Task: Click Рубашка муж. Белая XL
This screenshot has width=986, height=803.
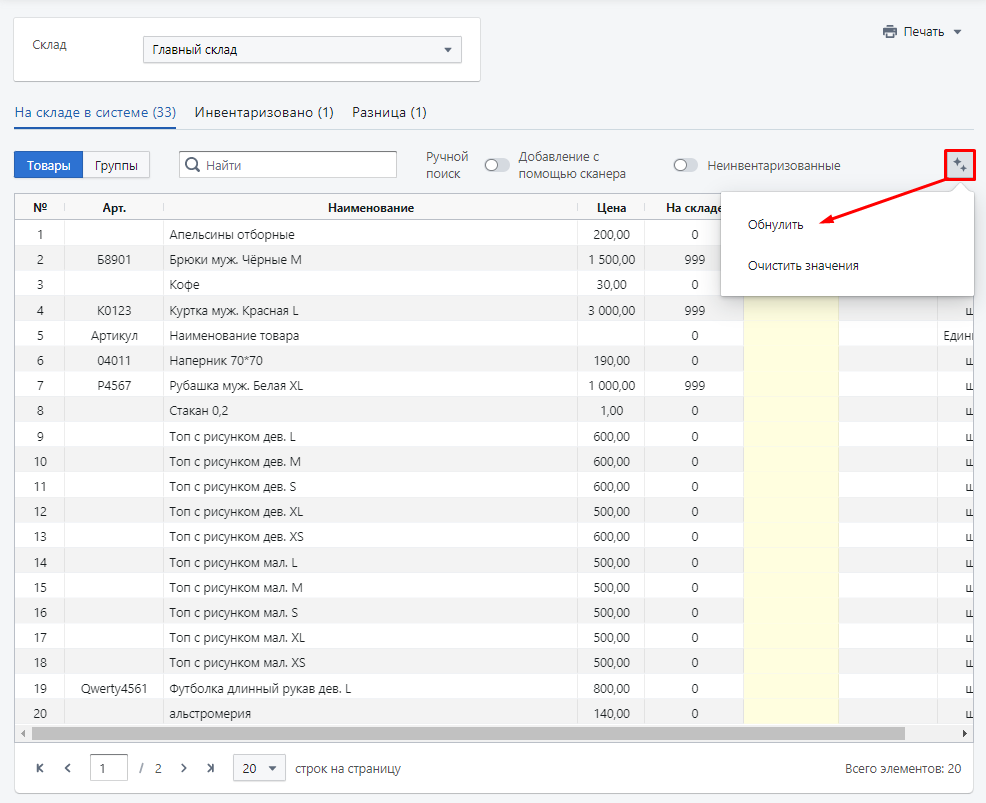Action: point(236,385)
